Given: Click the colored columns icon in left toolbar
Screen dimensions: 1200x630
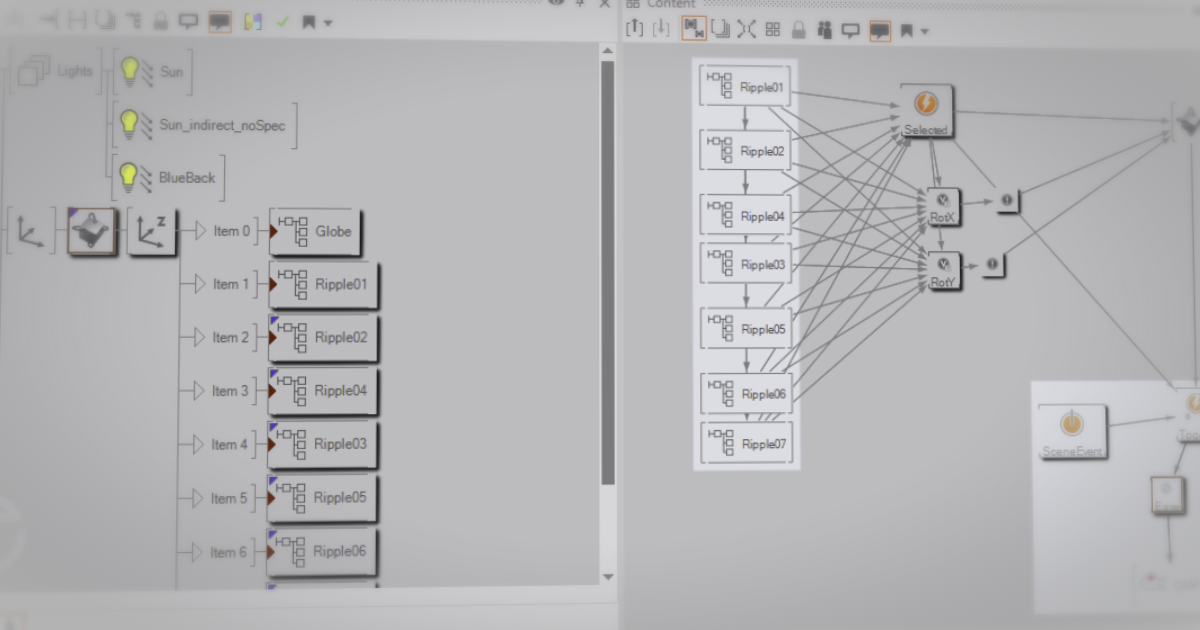Looking at the screenshot, I should (252, 21).
